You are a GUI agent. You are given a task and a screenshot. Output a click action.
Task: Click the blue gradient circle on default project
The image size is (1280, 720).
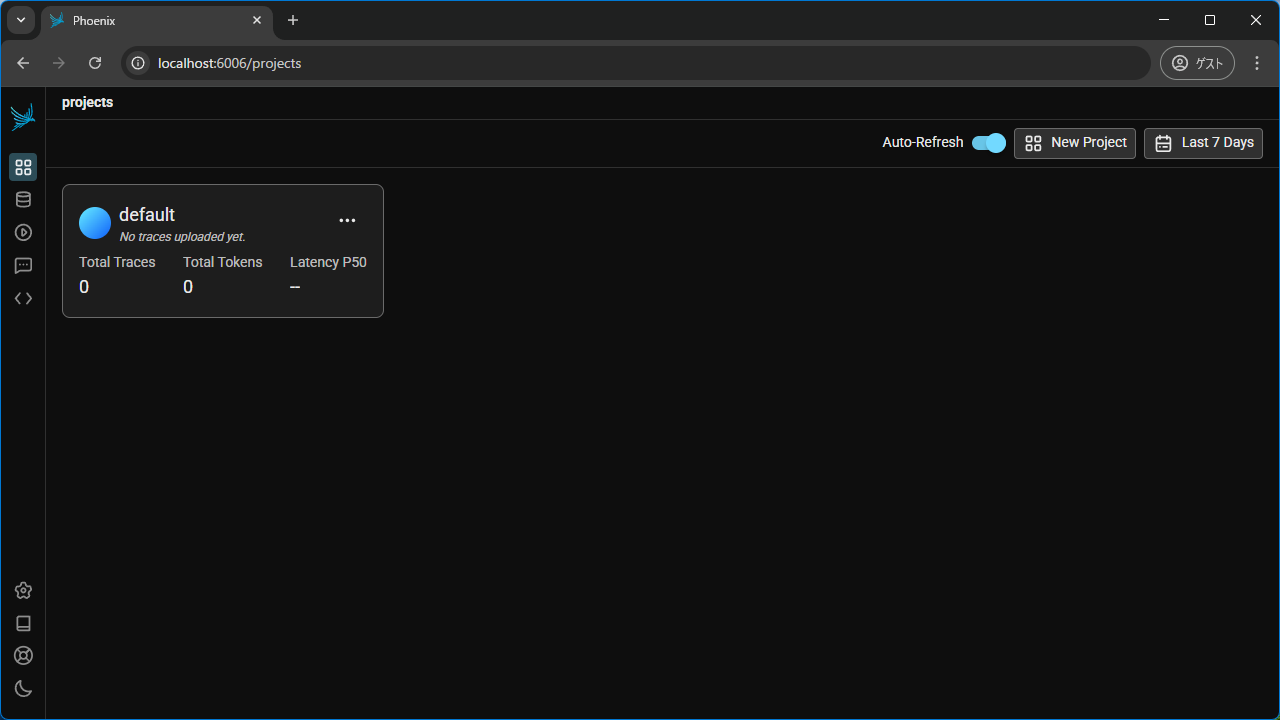pos(95,223)
